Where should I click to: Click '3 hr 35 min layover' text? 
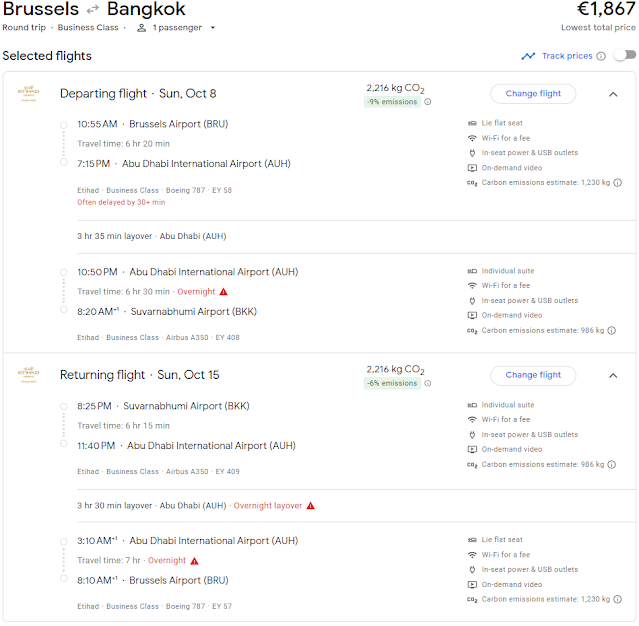click(115, 236)
